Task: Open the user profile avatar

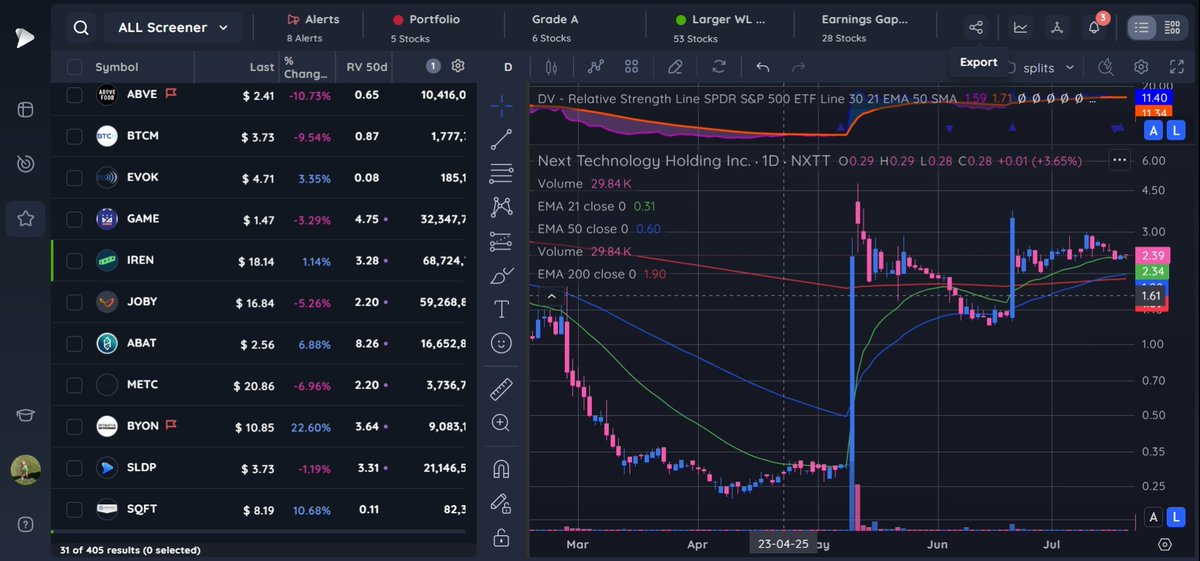Action: point(25,470)
